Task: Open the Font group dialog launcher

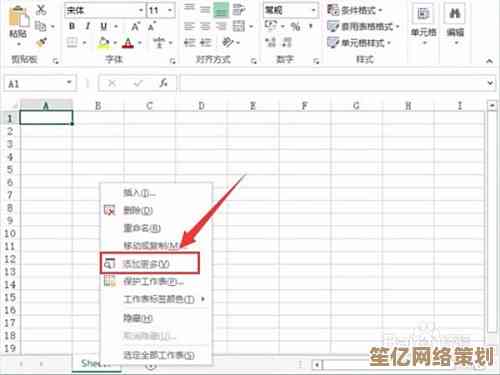Action: pos(172,61)
